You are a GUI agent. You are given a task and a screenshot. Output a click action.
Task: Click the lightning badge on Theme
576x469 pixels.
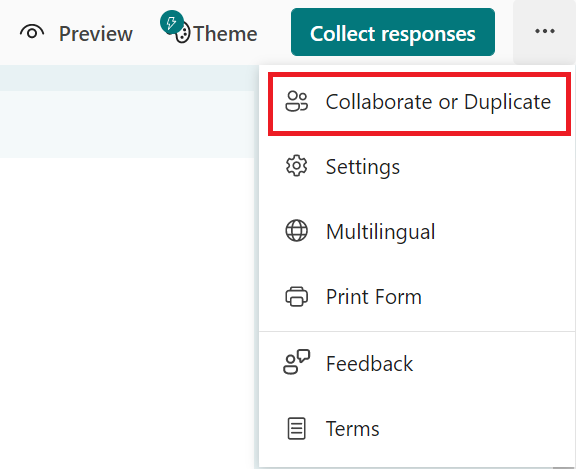pos(172,23)
